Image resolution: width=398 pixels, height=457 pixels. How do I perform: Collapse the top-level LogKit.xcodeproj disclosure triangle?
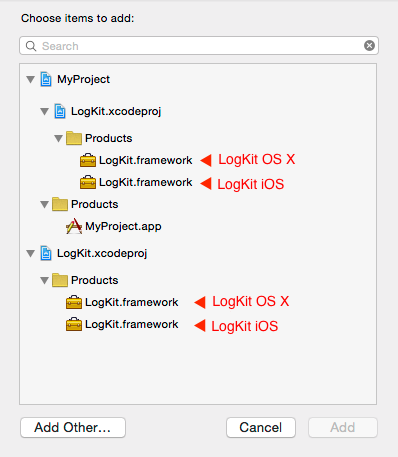coord(31,254)
